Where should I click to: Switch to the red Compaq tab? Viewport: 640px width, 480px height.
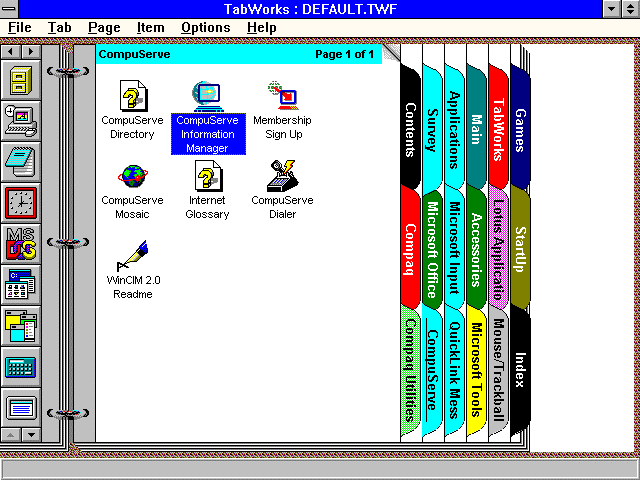tap(411, 249)
